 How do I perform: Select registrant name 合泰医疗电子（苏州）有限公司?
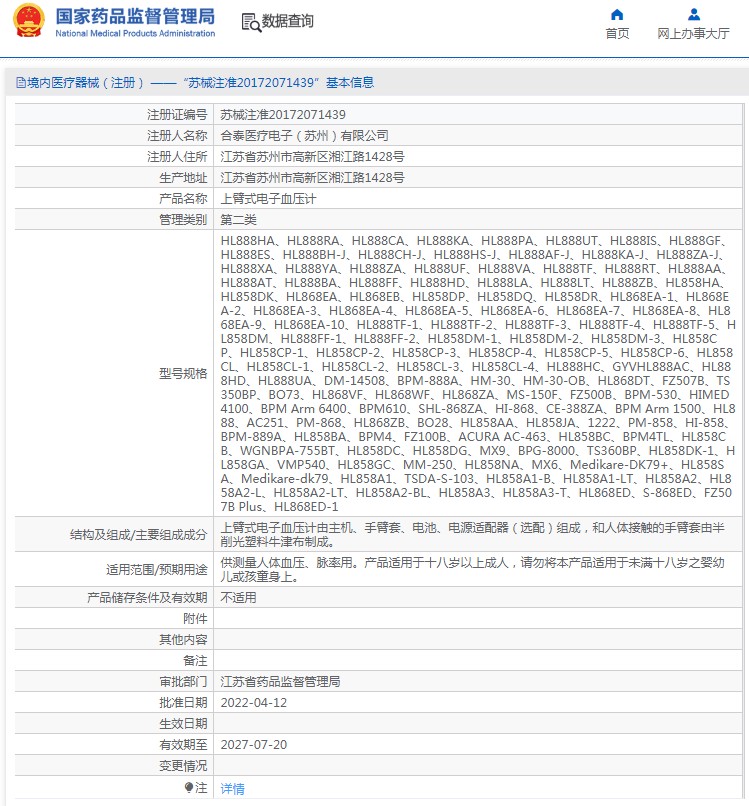304,136
